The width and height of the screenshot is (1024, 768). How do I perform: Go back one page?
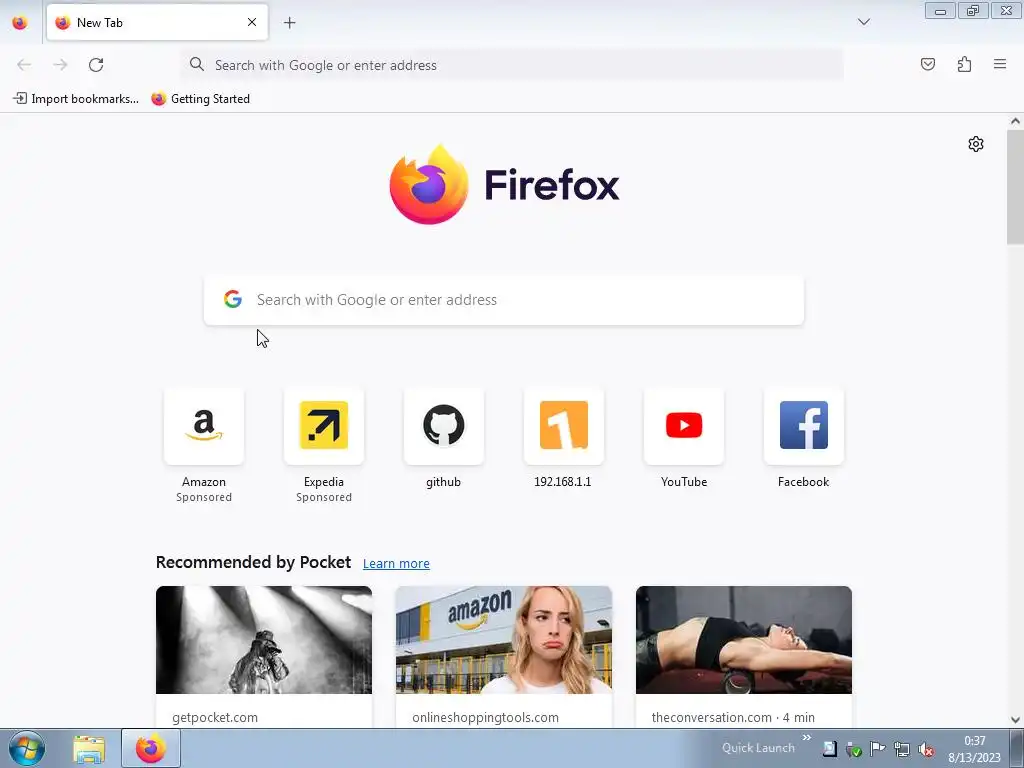[24, 65]
